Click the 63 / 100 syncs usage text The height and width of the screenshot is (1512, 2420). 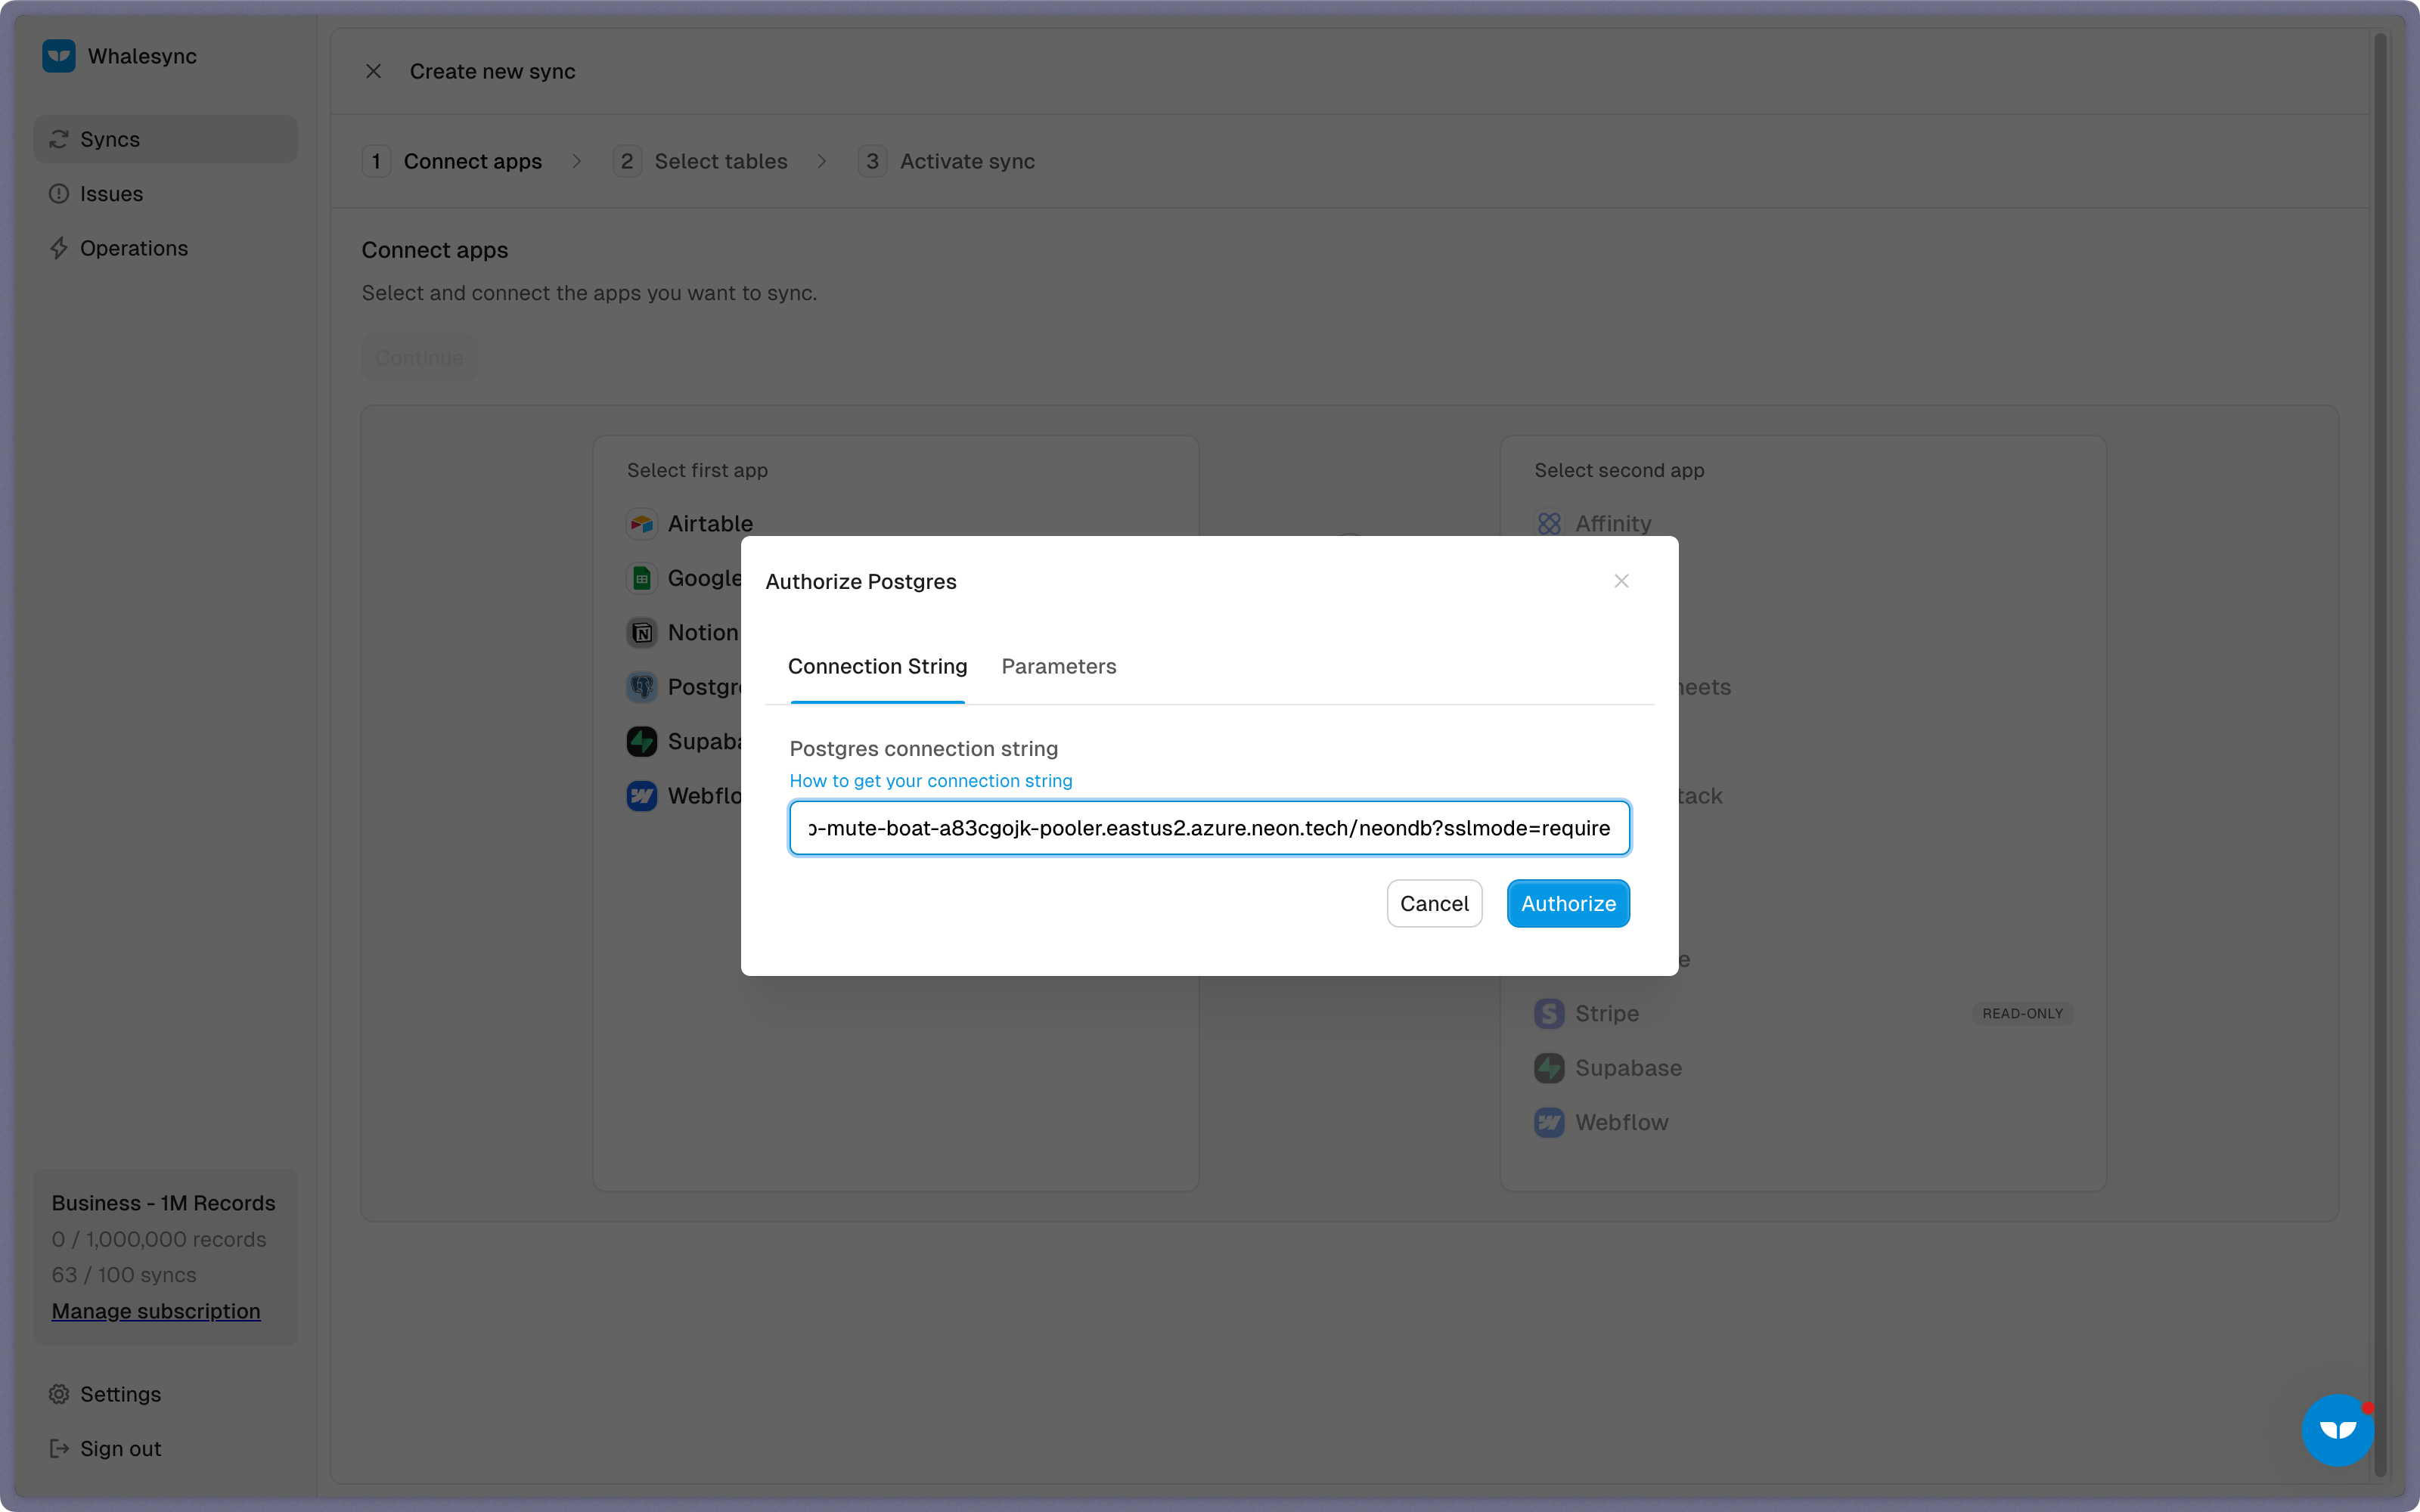tap(124, 1275)
